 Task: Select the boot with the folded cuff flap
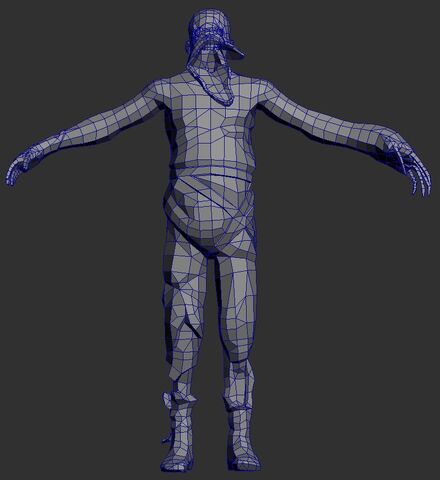click(179, 430)
